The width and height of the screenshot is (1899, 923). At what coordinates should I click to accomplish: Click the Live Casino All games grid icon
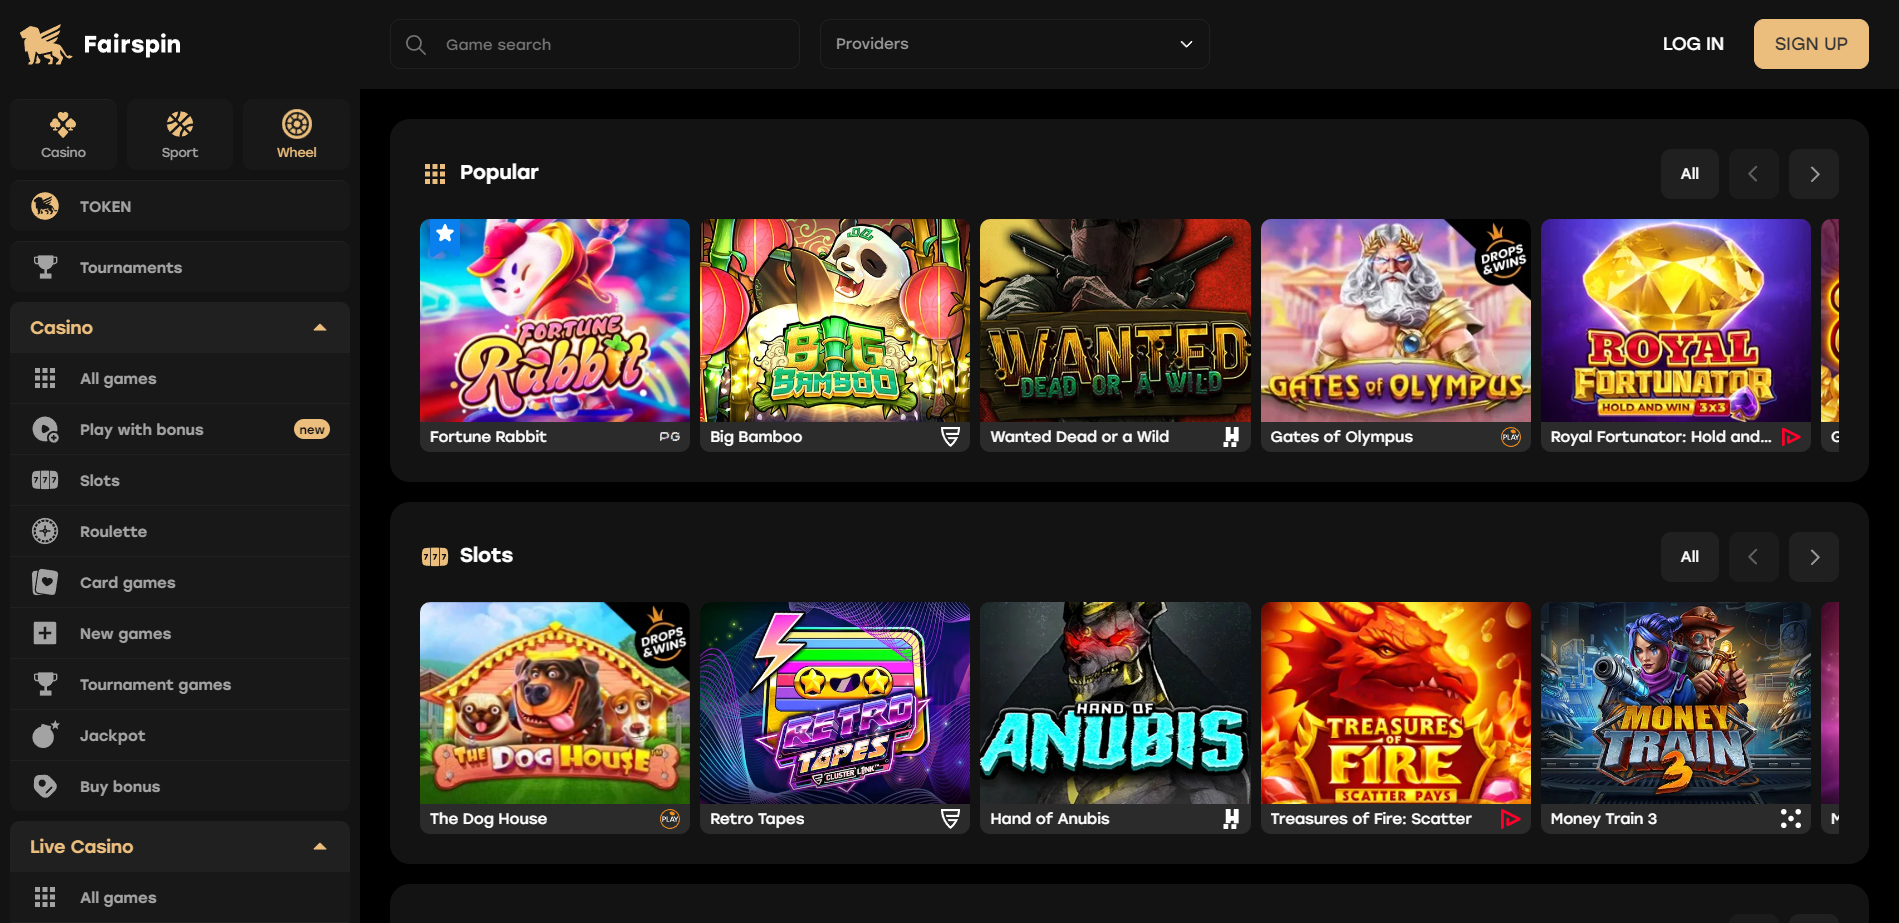(x=45, y=897)
